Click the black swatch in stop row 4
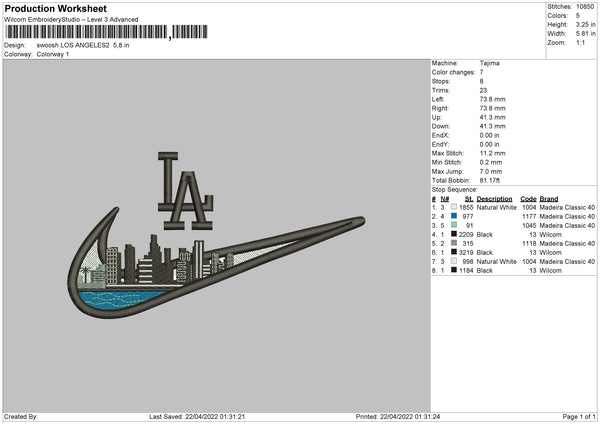 454,234
